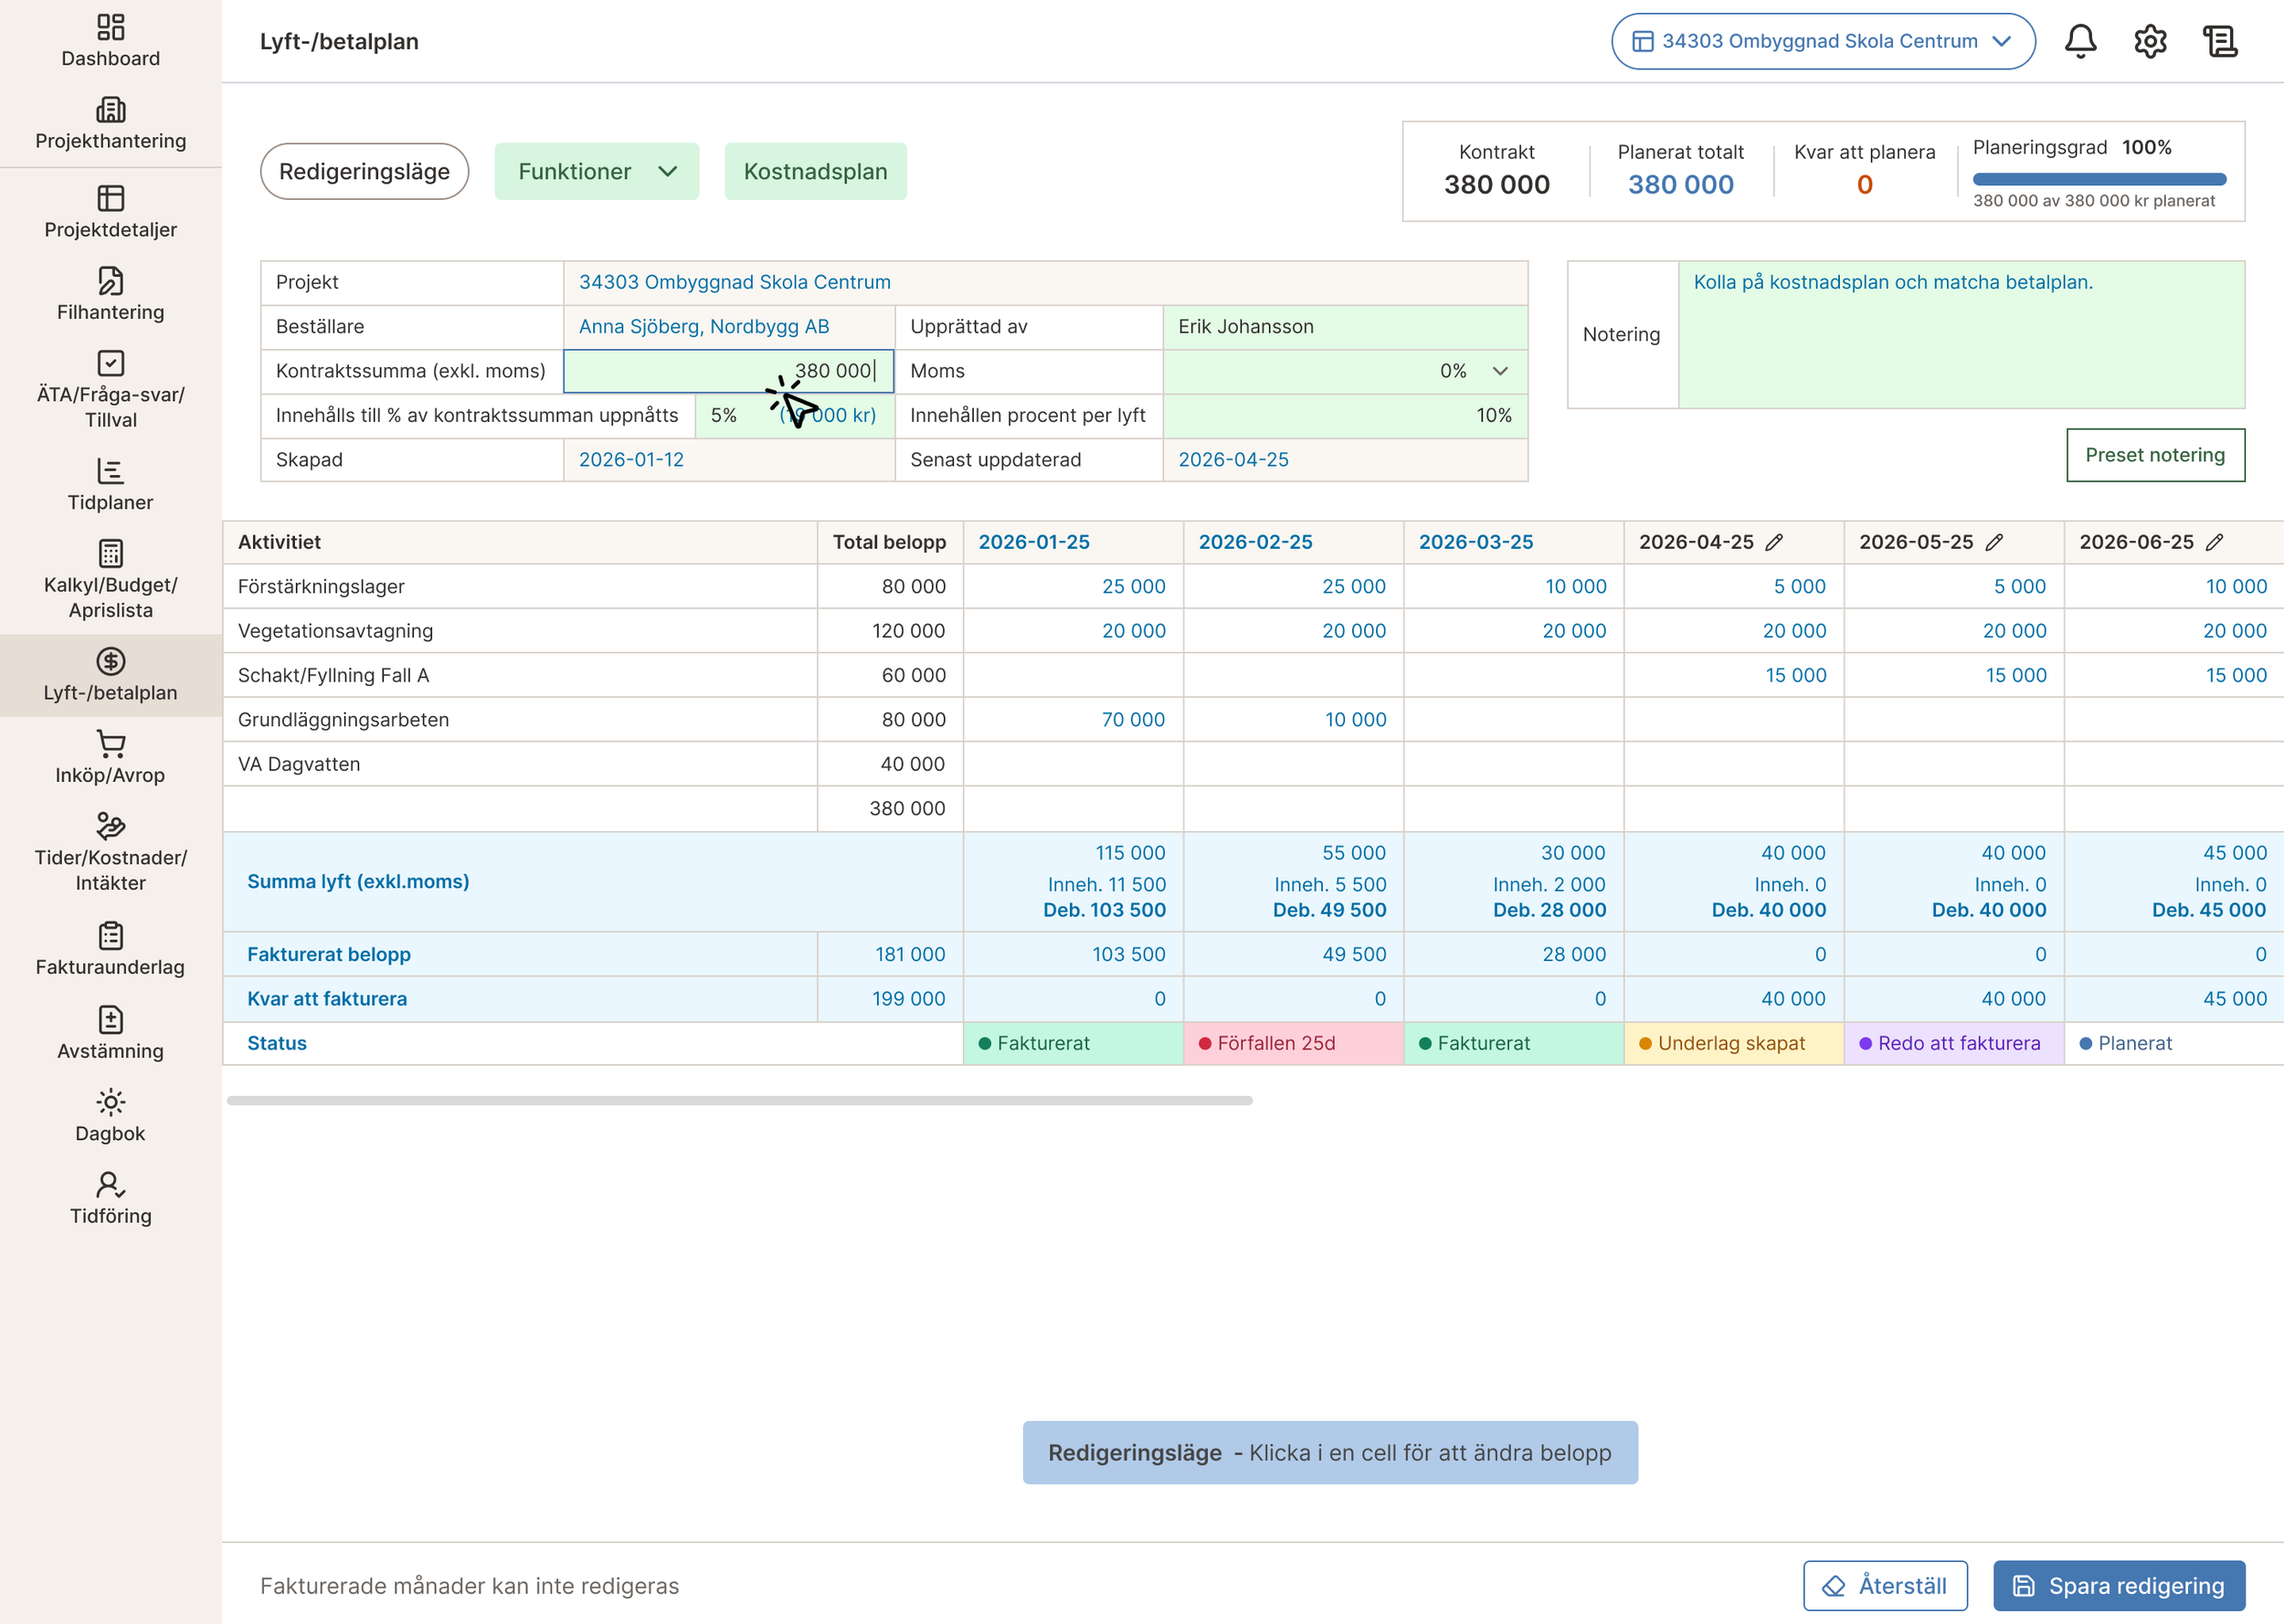Open settings gear icon

click(2150, 41)
